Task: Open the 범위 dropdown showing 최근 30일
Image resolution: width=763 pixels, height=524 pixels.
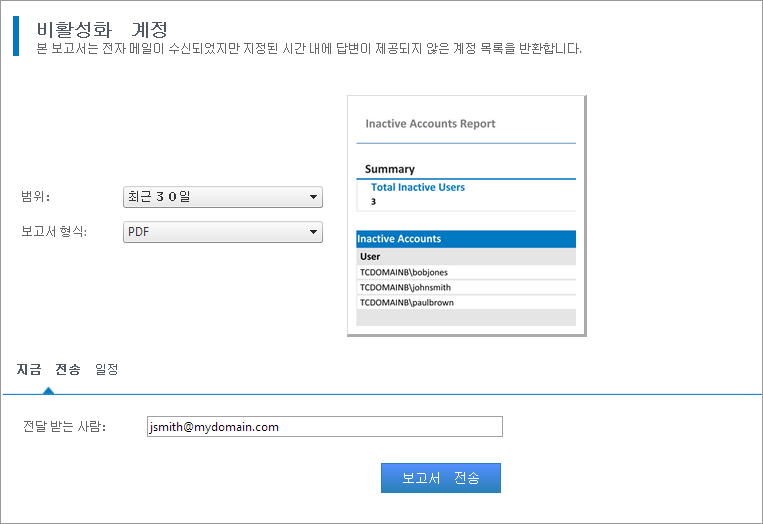Action: tap(221, 197)
